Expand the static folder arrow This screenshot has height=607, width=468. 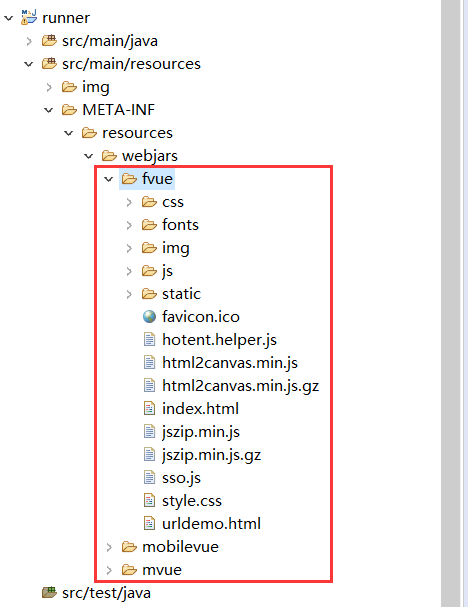[x=129, y=294]
